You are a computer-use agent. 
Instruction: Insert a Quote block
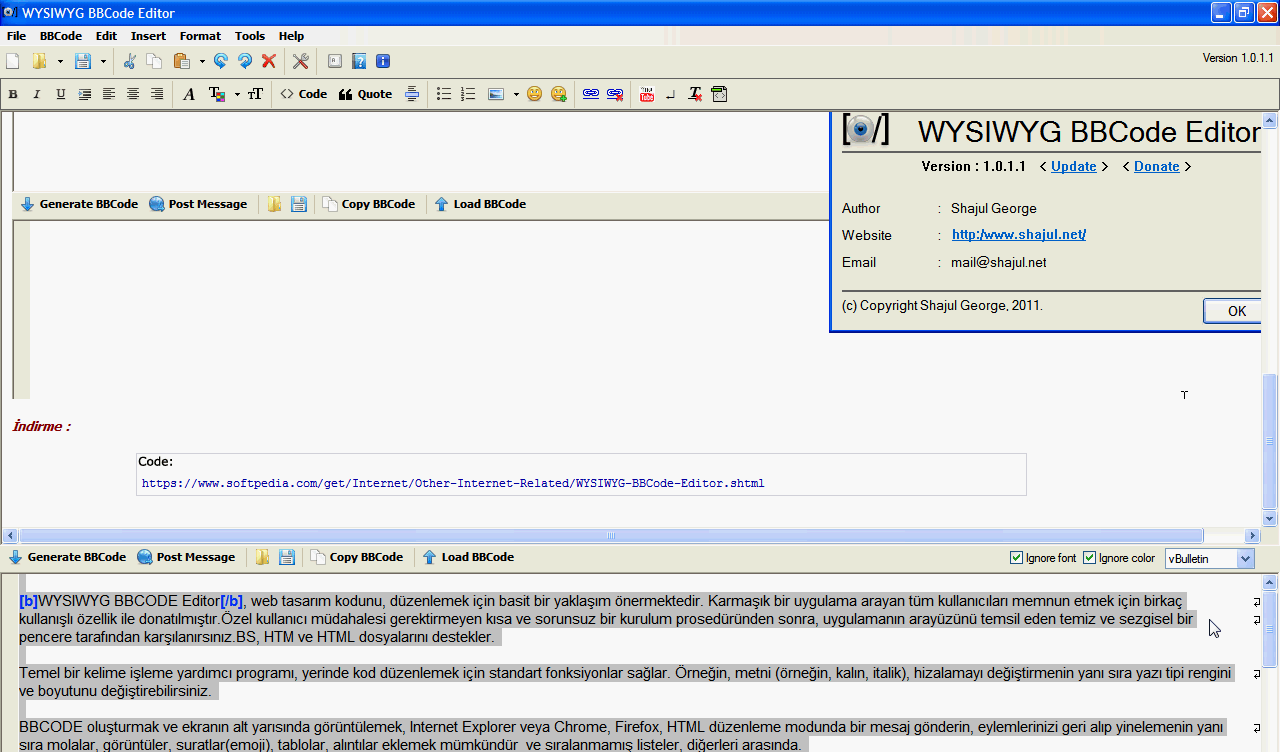(365, 95)
